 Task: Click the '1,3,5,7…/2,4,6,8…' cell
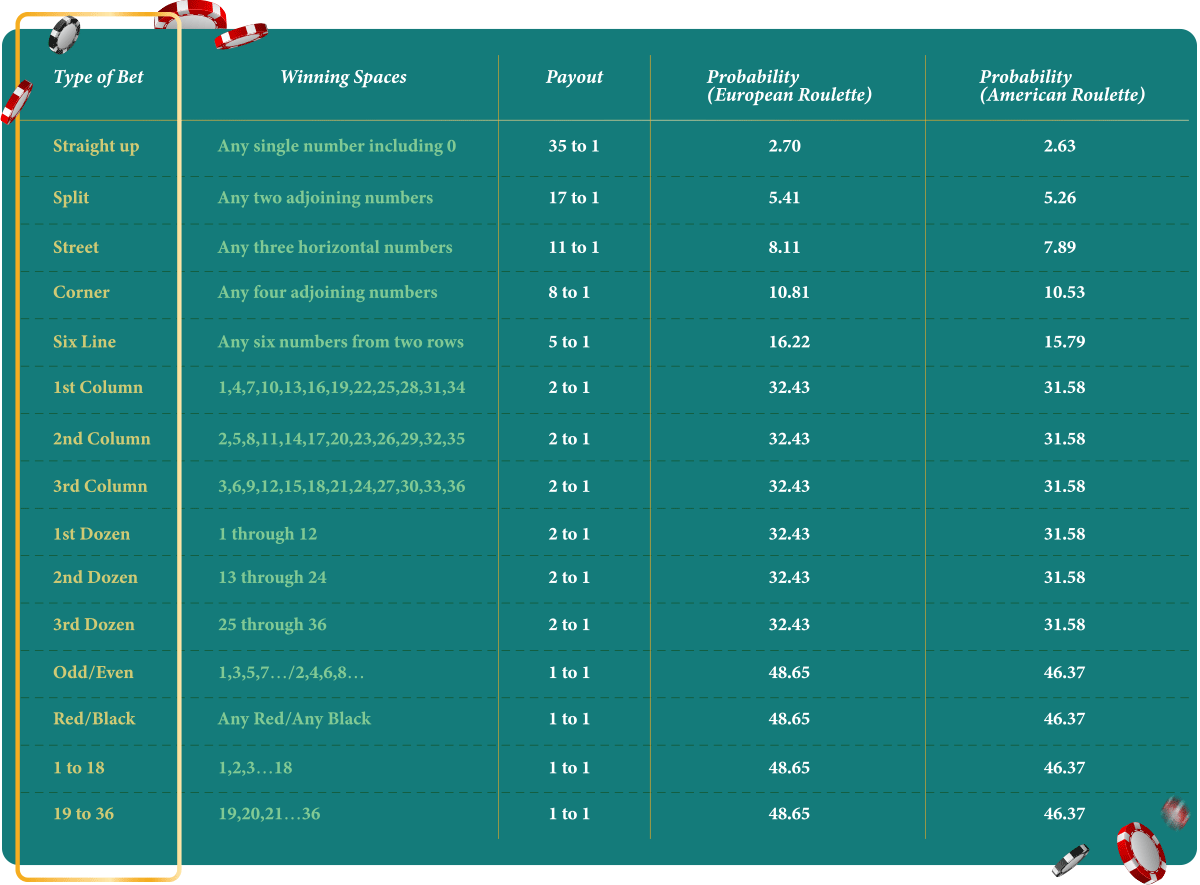(291, 672)
